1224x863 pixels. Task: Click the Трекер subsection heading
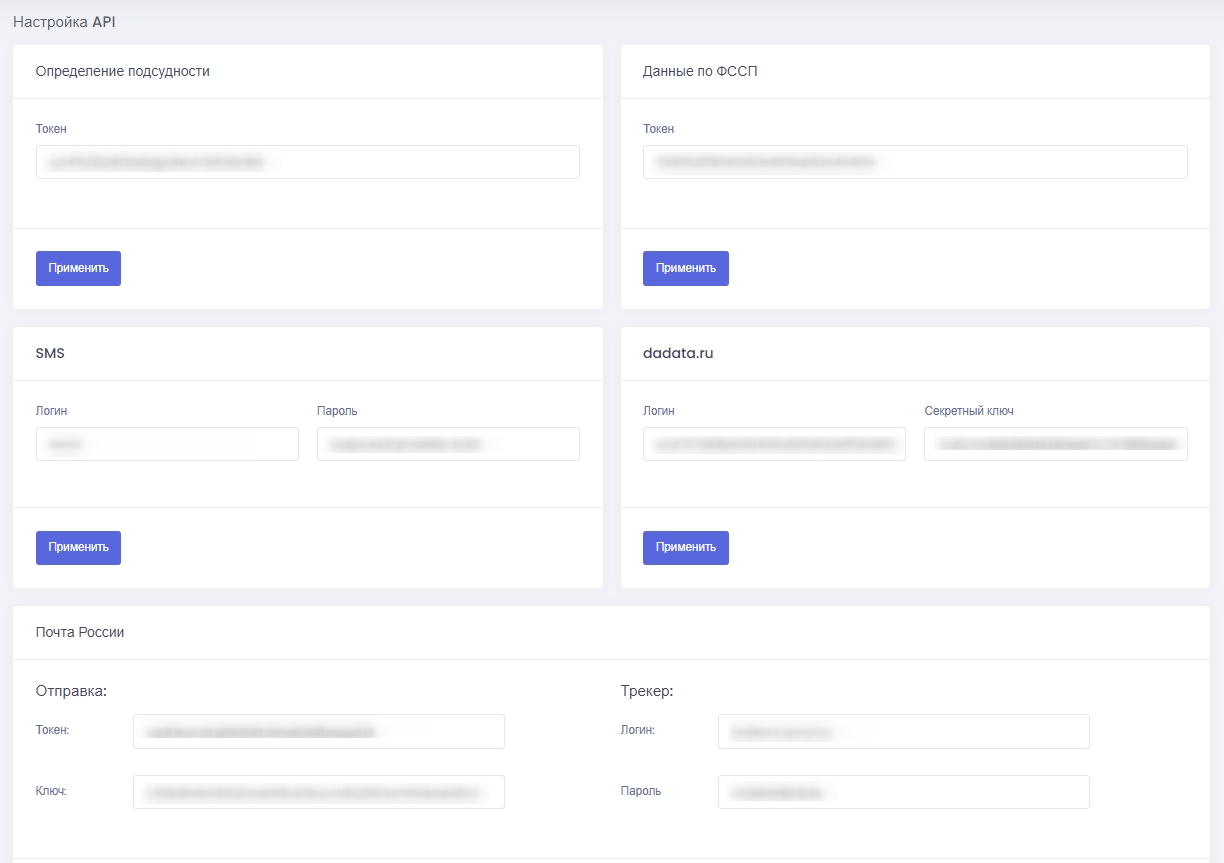tap(647, 690)
